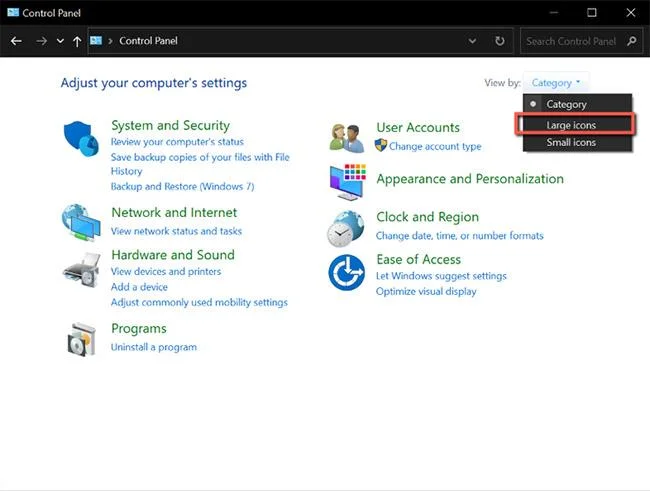
Task: Expand the breadcrumb chevron before Control Panel
Action: tap(110, 41)
